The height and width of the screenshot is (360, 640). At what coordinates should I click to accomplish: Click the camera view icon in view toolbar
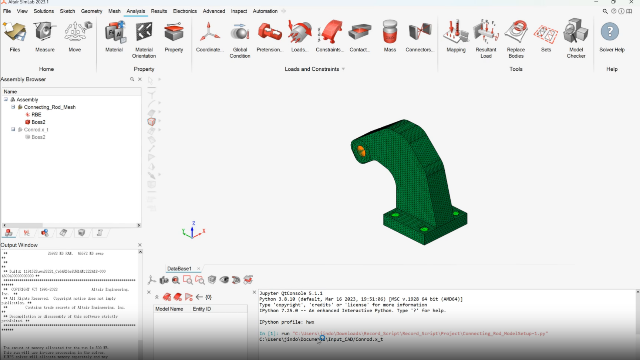pyautogui.click(x=164, y=280)
